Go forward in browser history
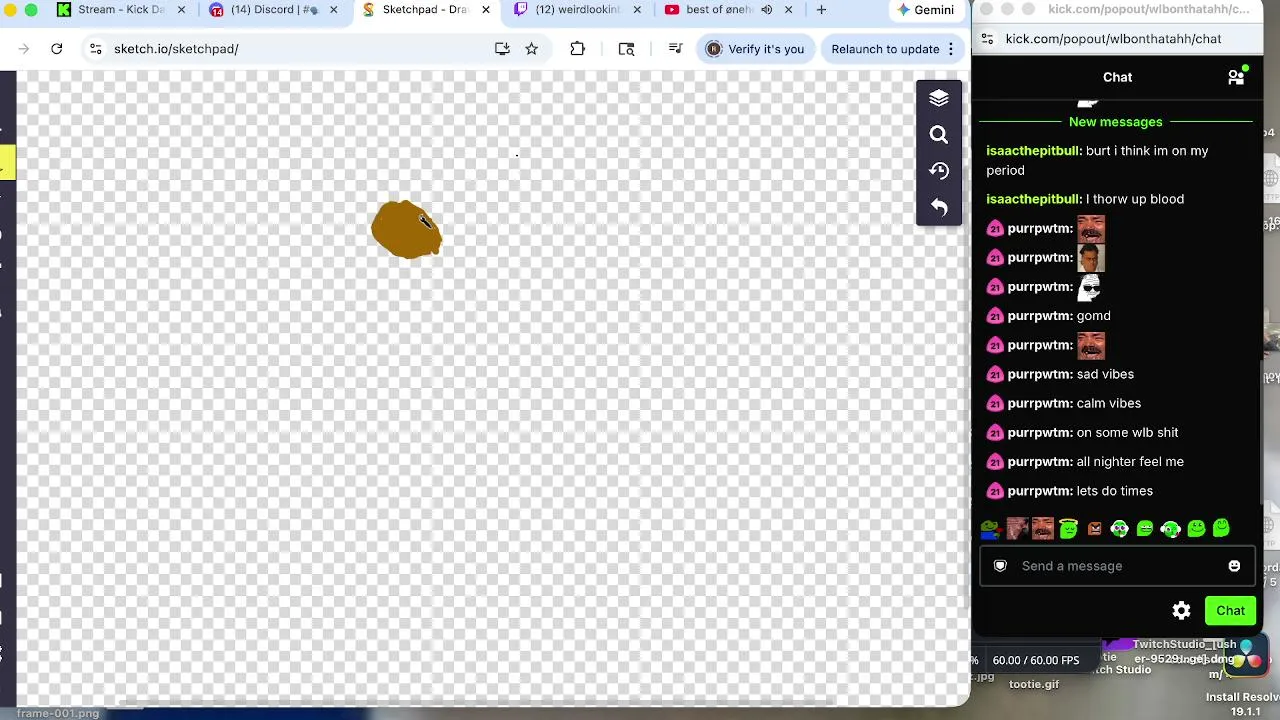The width and height of the screenshot is (1280, 720). point(24,49)
